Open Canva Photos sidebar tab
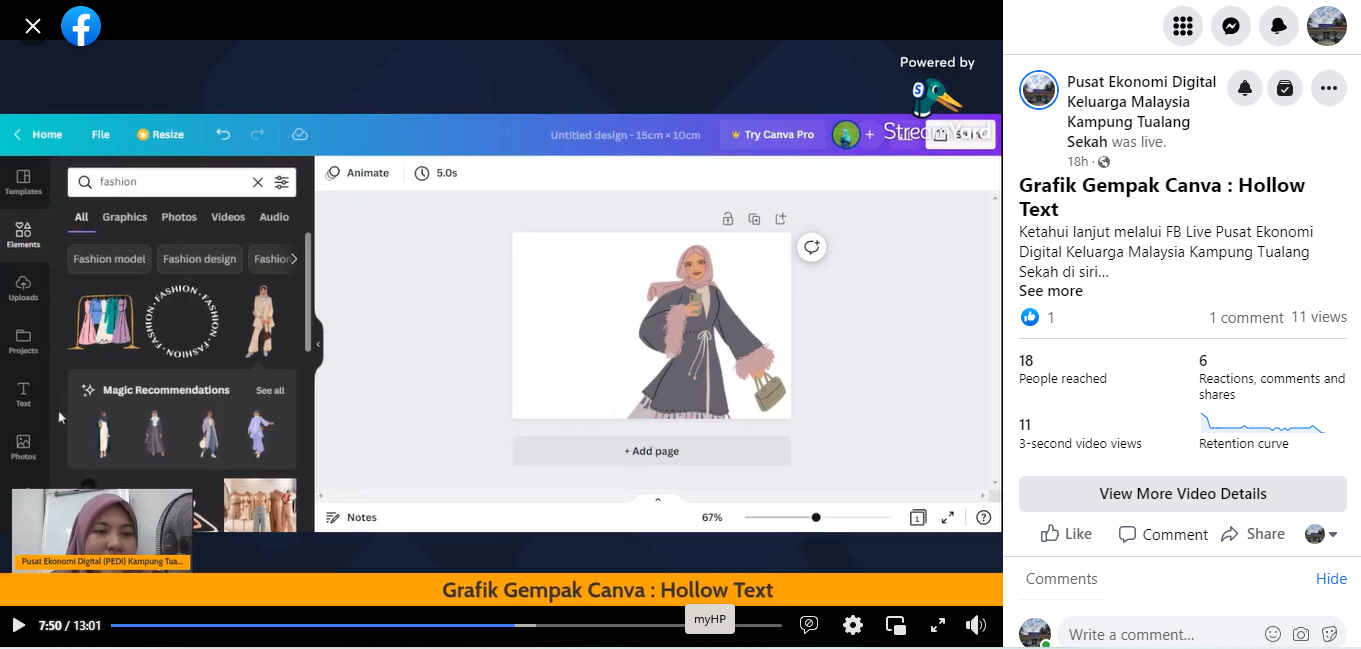The width and height of the screenshot is (1361, 649). tap(23, 447)
